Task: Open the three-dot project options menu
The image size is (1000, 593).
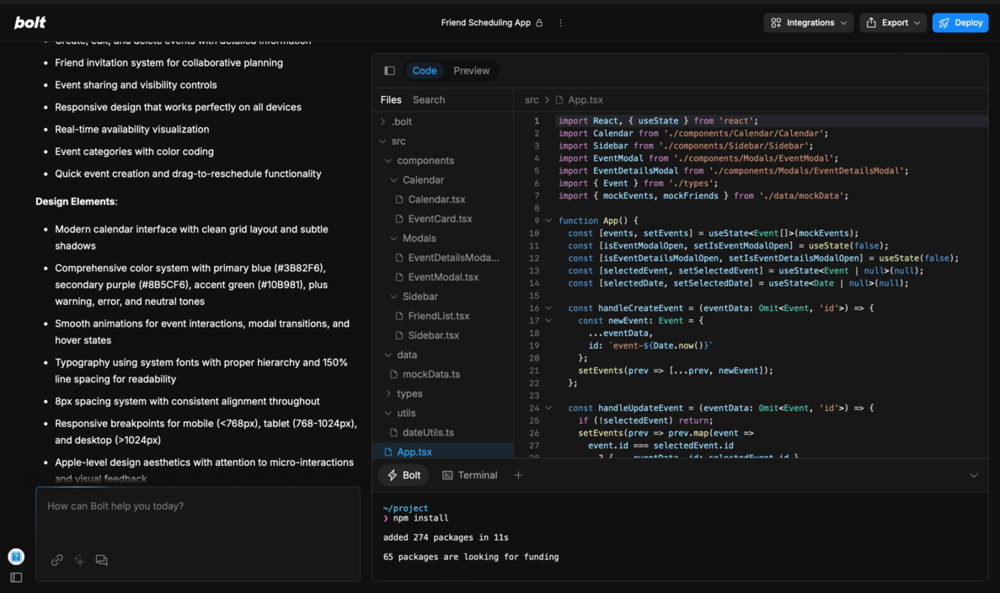Action: 560,23
